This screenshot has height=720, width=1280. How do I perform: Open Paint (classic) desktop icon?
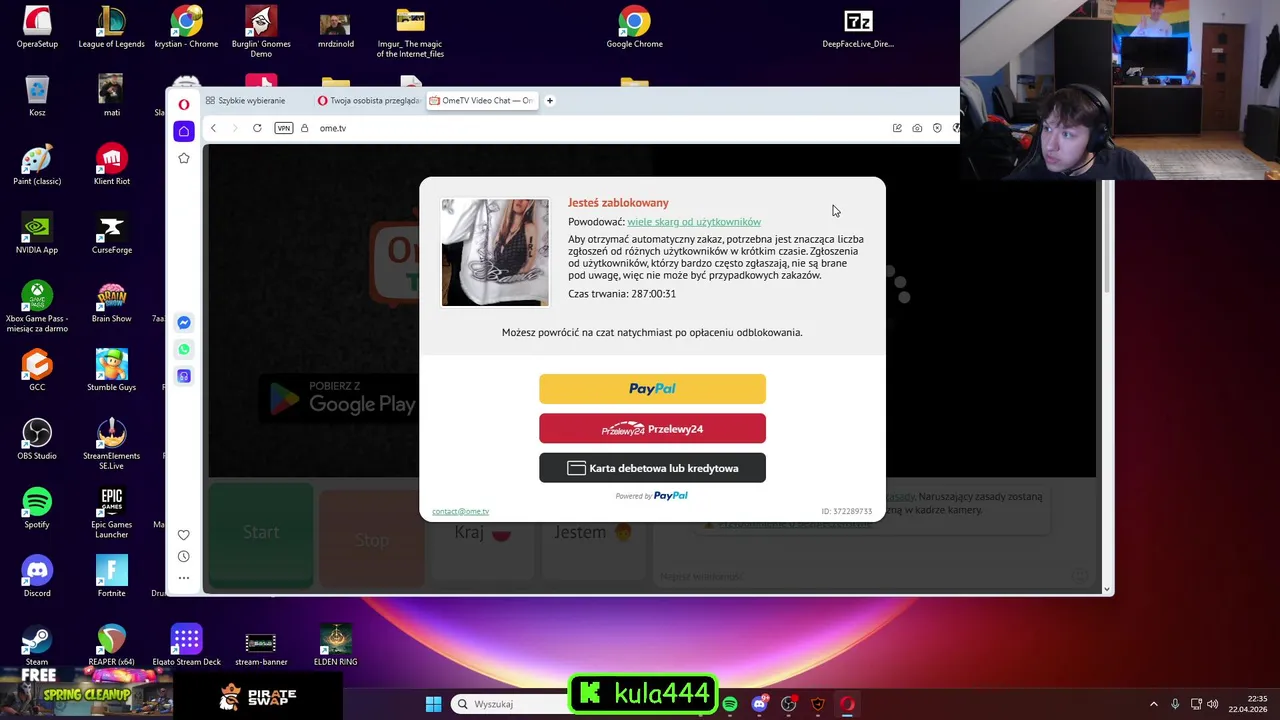[37, 165]
